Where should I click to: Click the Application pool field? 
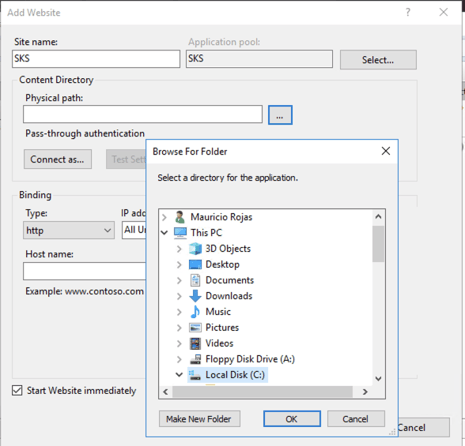[x=259, y=59]
